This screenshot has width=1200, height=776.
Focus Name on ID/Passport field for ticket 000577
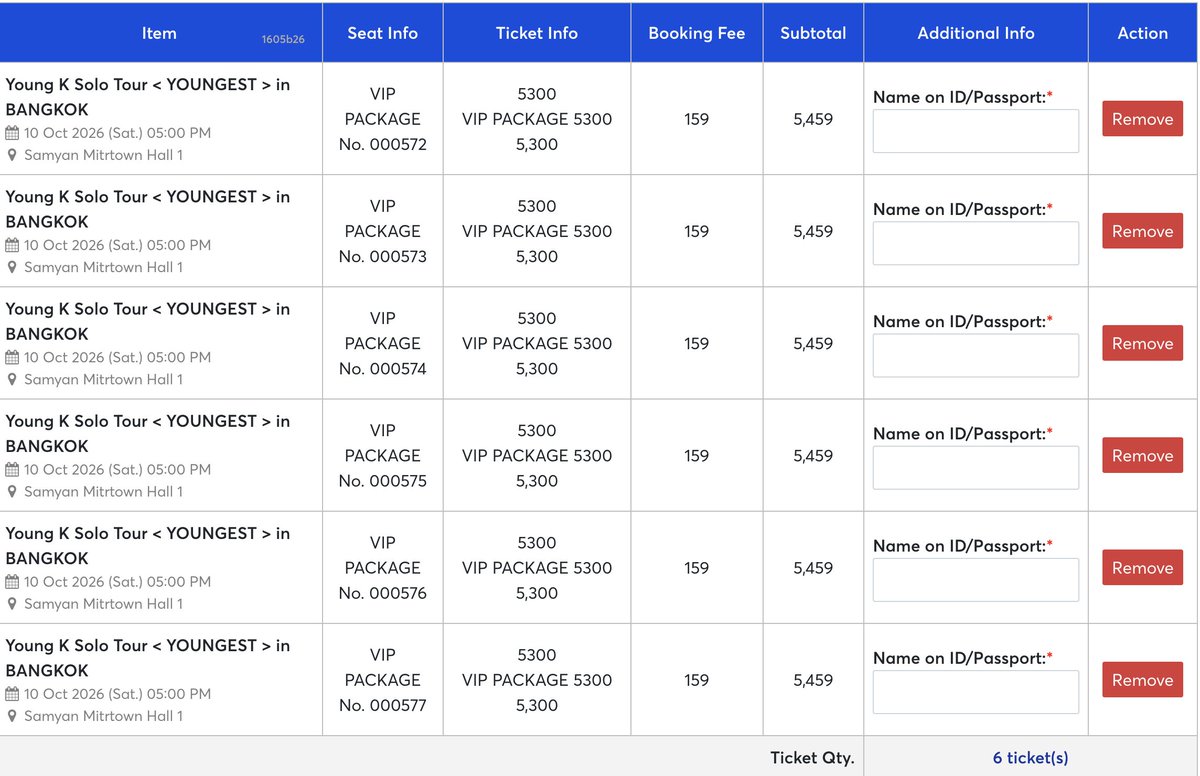[x=976, y=692]
